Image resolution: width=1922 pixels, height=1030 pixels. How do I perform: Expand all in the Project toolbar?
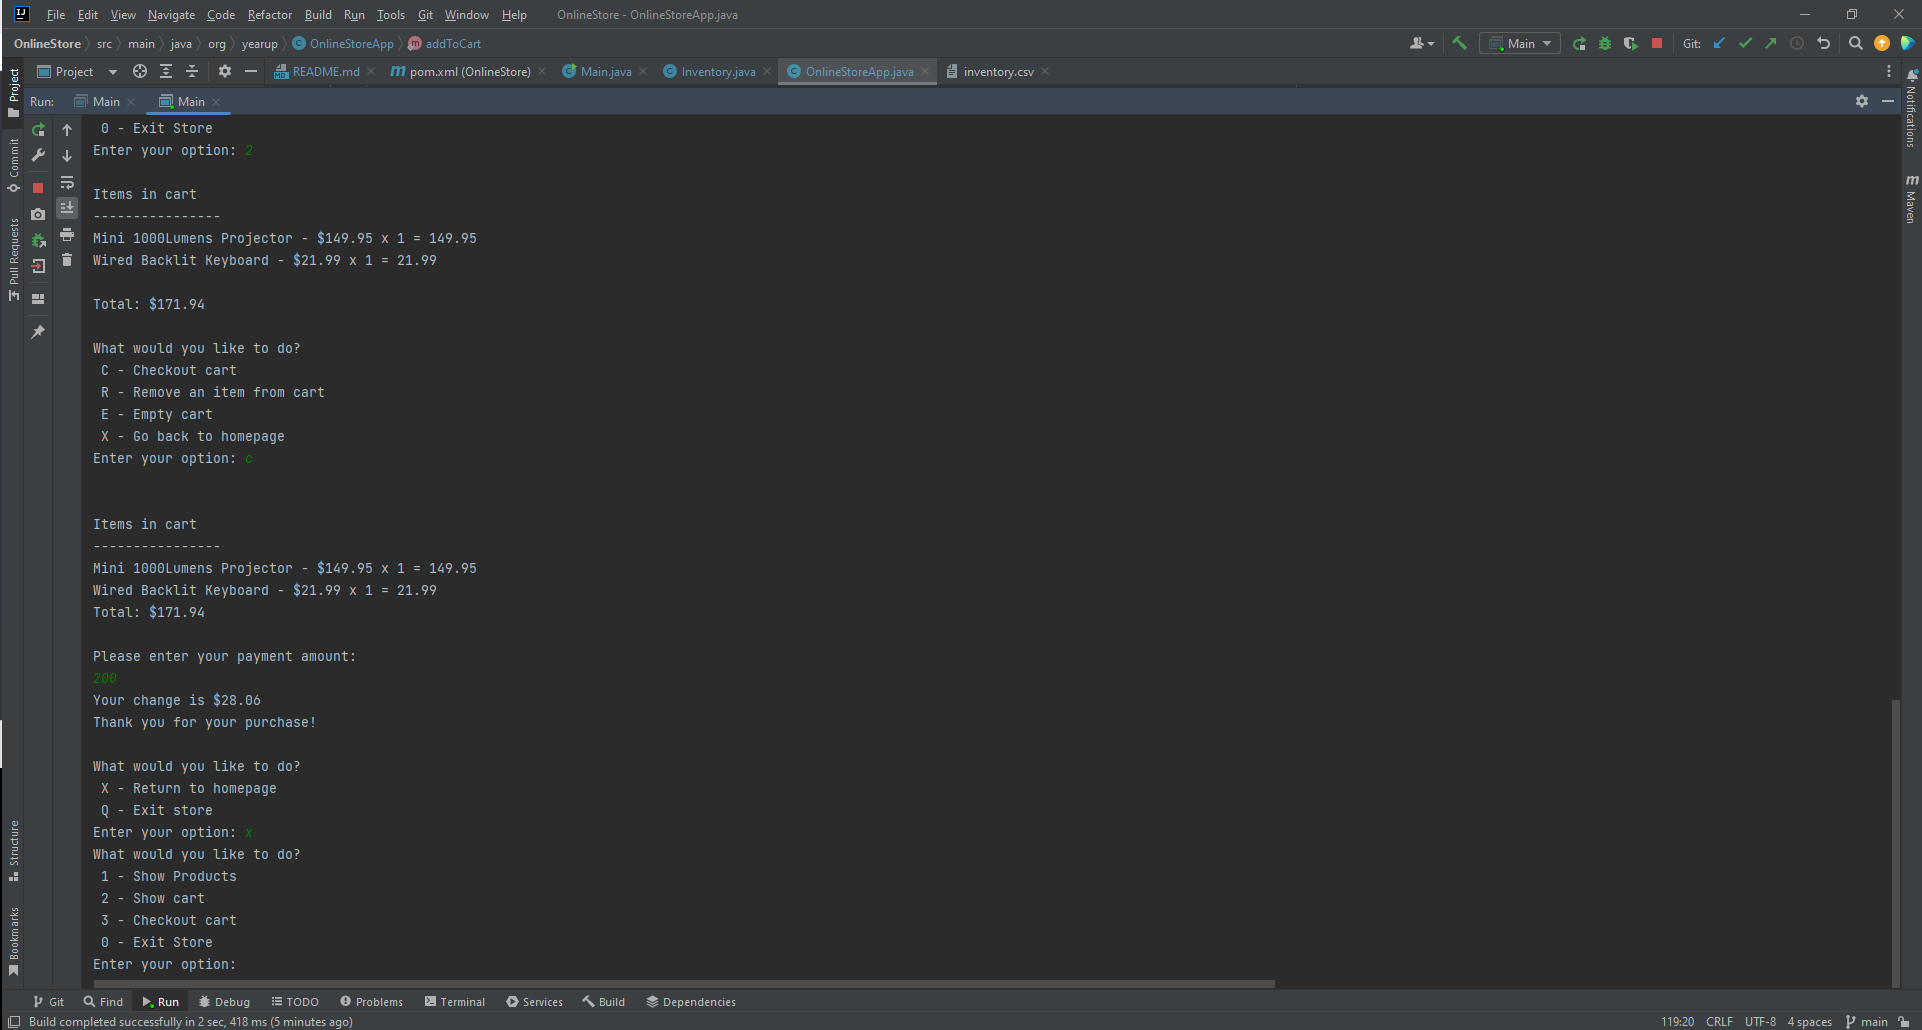tap(166, 71)
